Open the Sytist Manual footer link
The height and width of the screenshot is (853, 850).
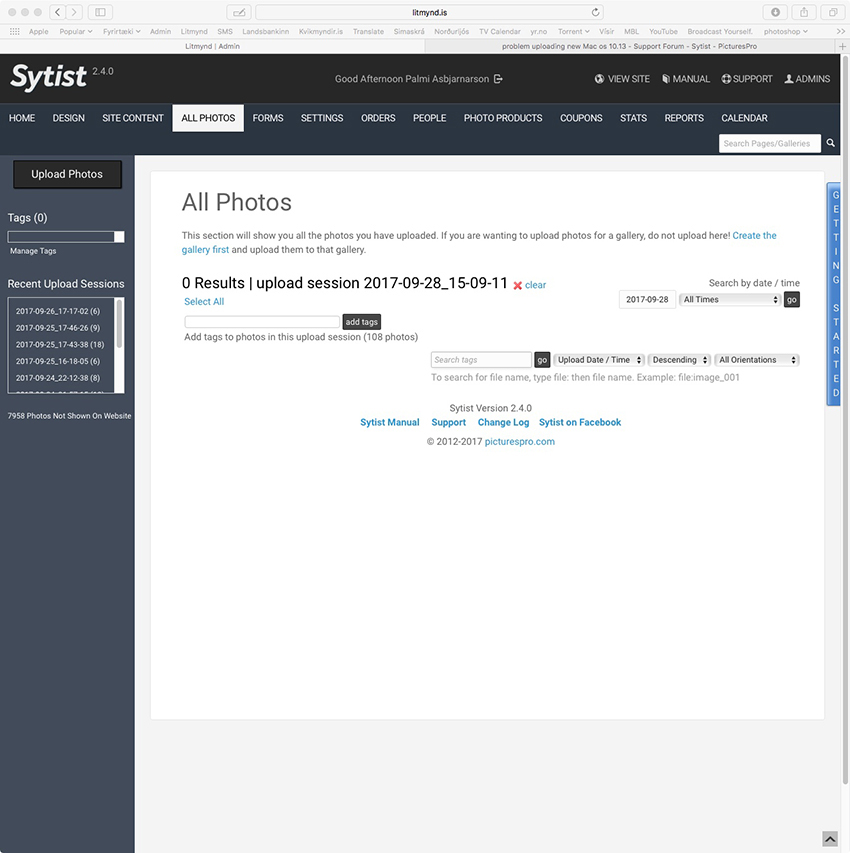pyautogui.click(x=390, y=423)
